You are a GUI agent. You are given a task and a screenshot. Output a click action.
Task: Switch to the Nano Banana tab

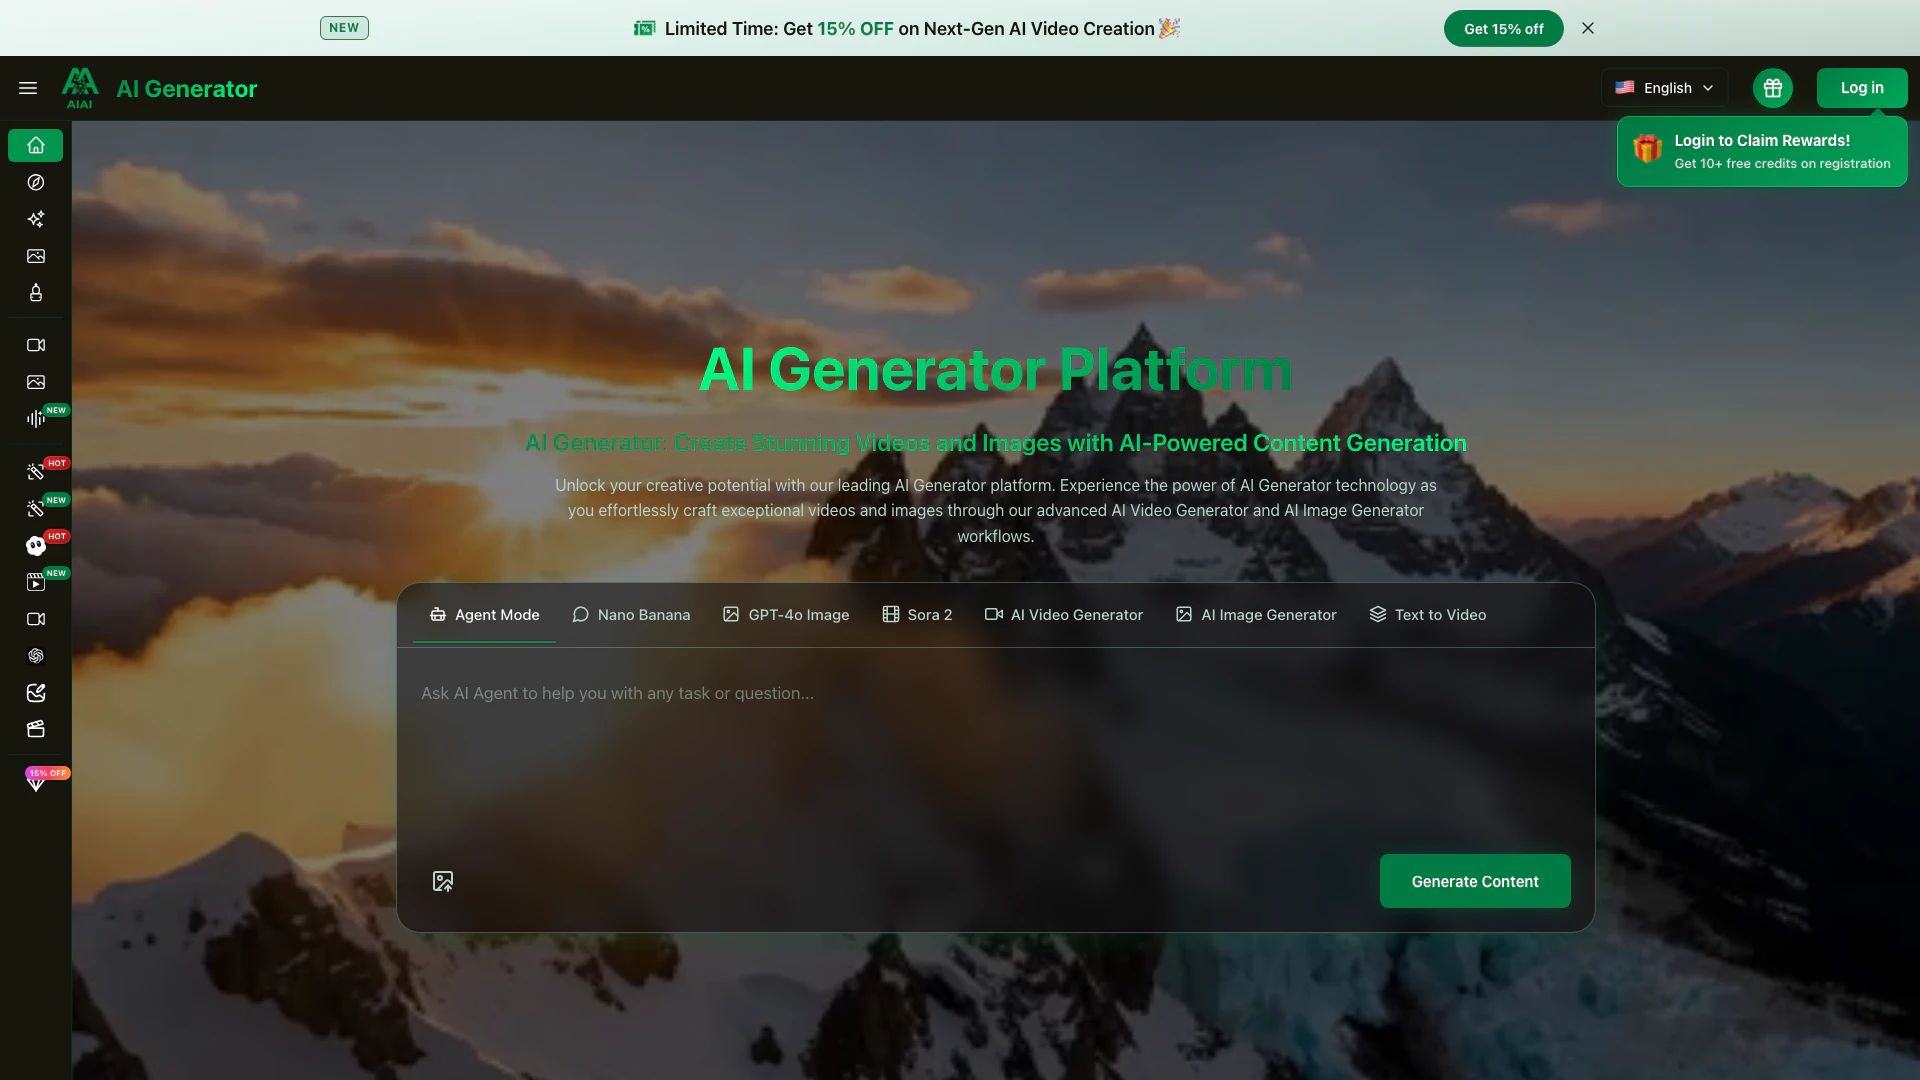631,615
